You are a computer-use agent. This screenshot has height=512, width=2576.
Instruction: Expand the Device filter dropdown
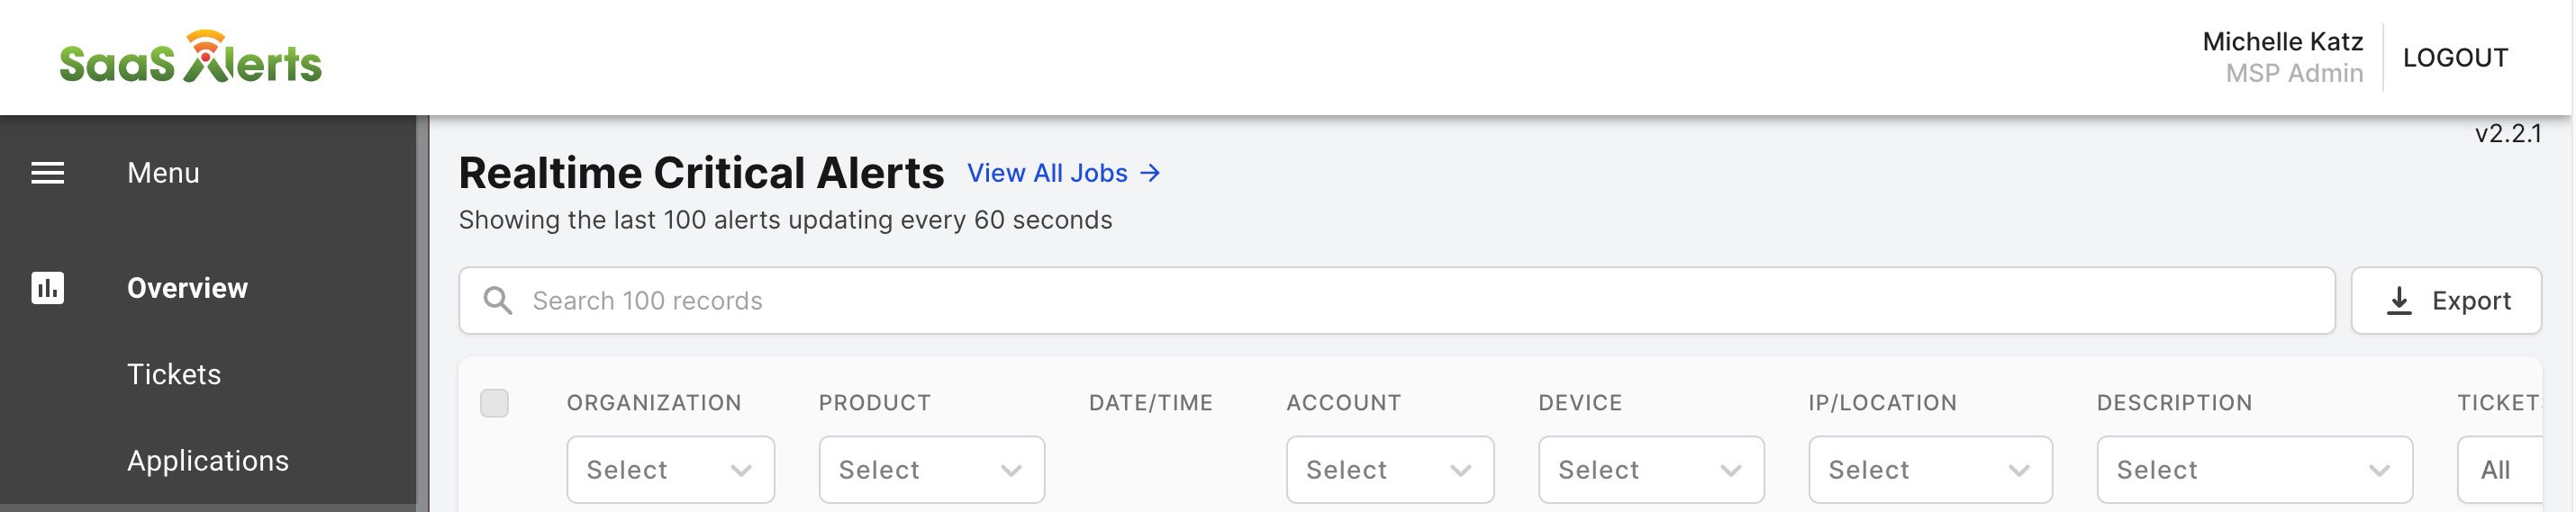pyautogui.click(x=1651, y=469)
